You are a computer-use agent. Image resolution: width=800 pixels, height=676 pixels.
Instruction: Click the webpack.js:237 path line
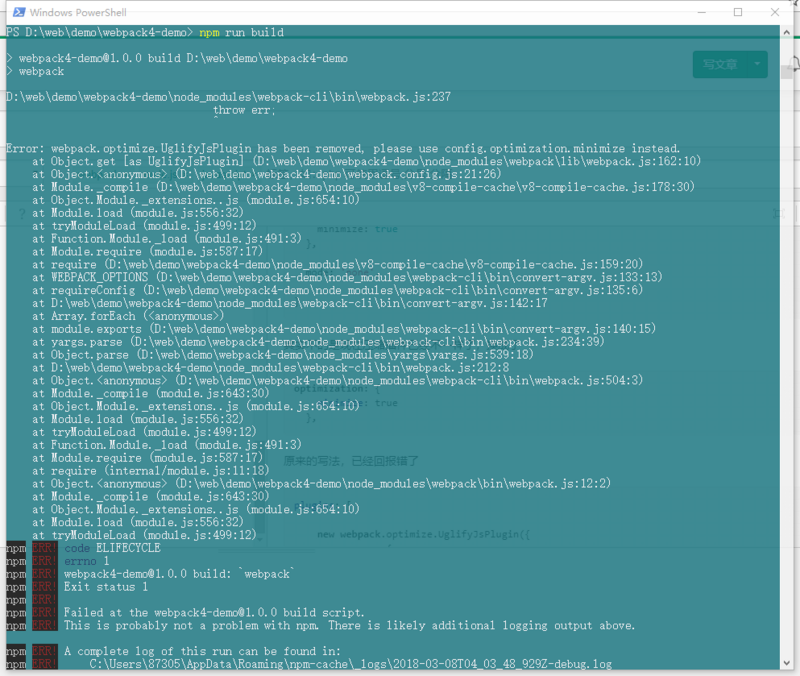(229, 97)
